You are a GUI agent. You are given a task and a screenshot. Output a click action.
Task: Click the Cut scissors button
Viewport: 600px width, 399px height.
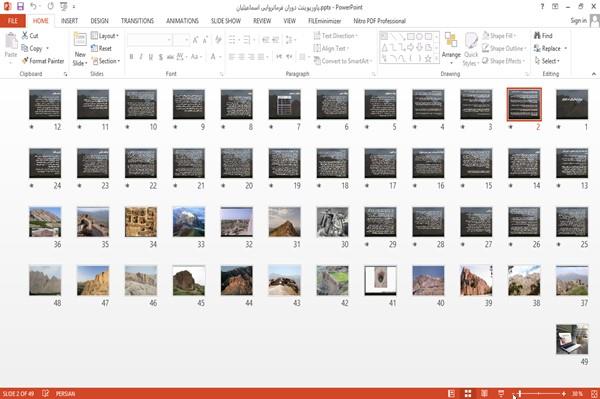pos(30,36)
